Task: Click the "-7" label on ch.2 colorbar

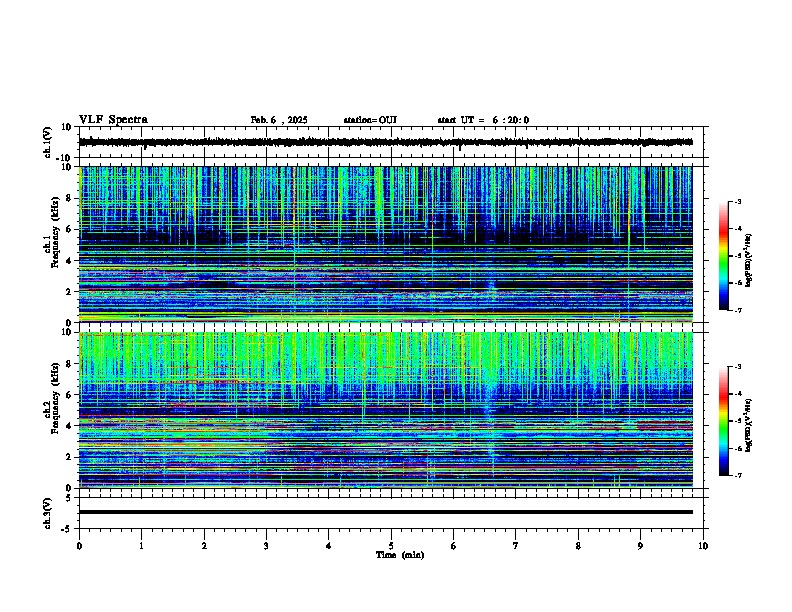Action: 737,475
